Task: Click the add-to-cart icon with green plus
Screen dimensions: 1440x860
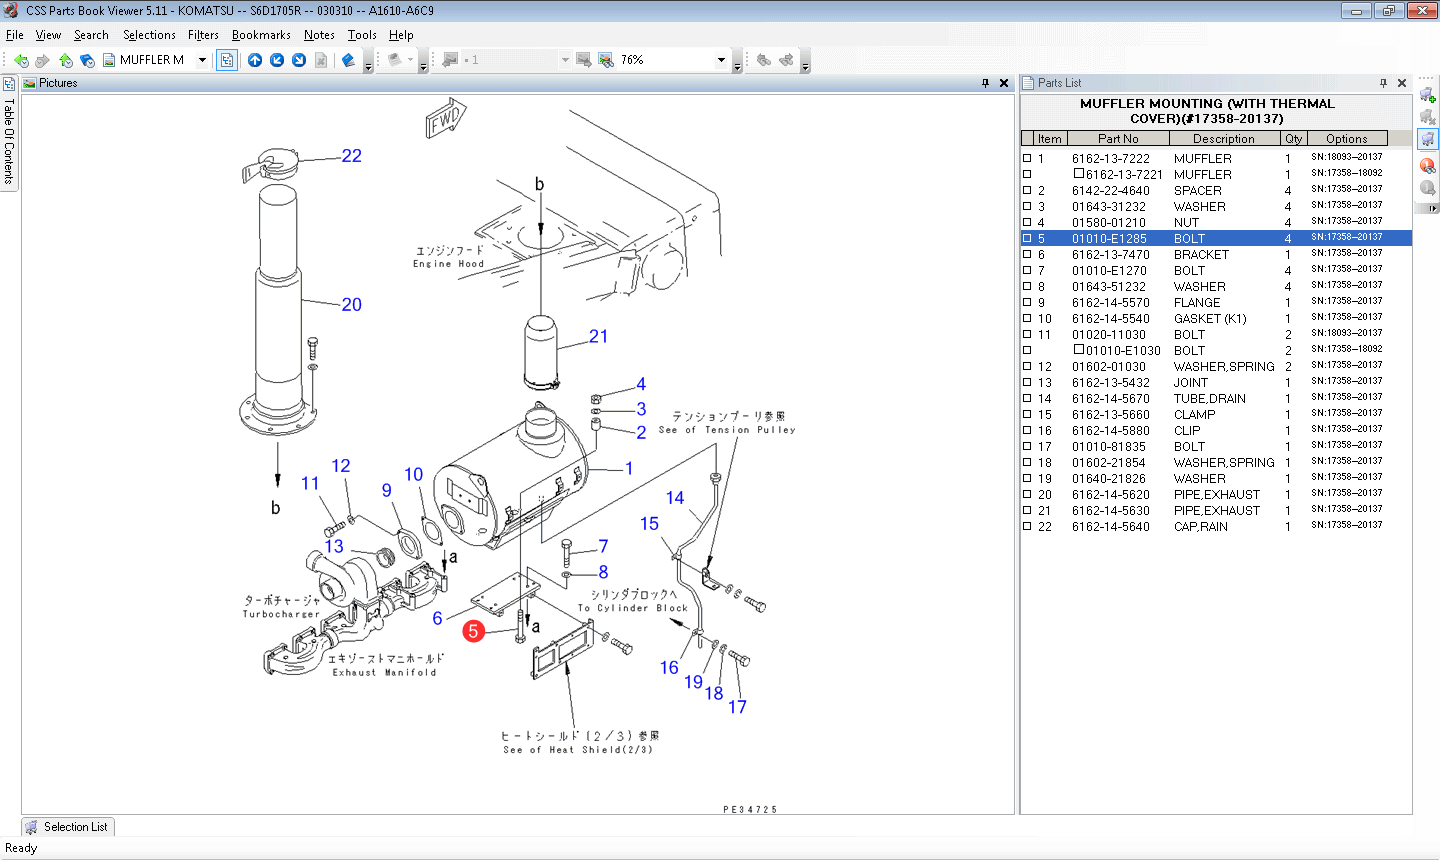Action: tap(1427, 94)
